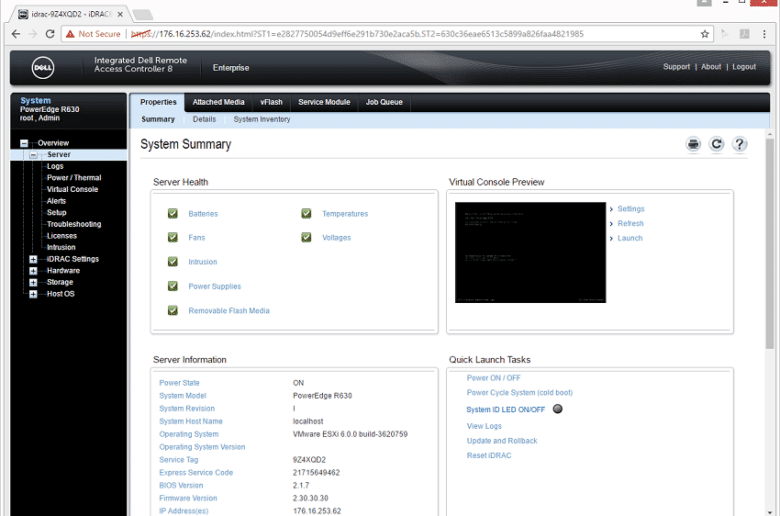Click the Not Secure warning icon
Viewport: 780px width, 516px height.
(70, 34)
